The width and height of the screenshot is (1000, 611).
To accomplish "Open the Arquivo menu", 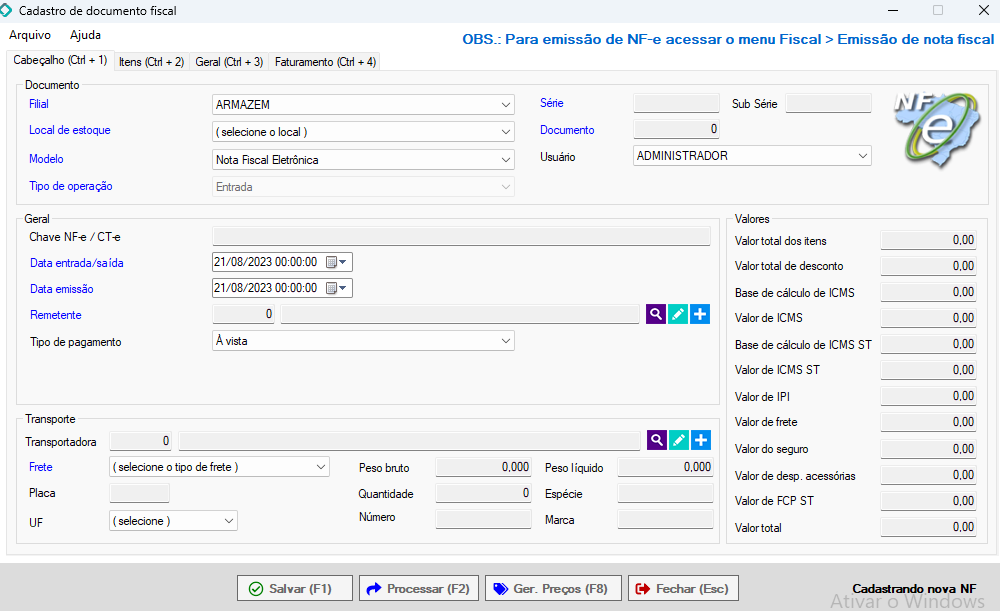I will click(30, 35).
